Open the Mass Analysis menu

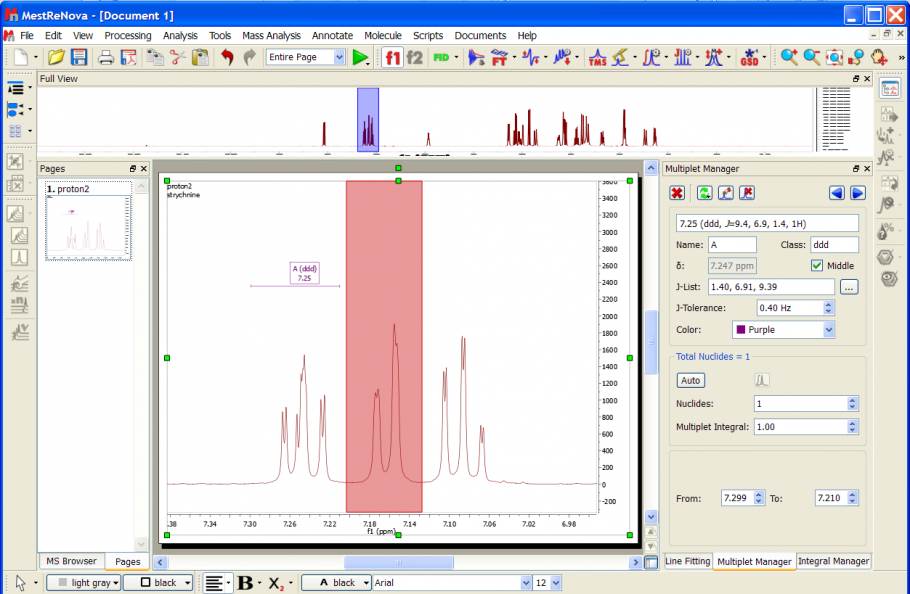tap(271, 35)
